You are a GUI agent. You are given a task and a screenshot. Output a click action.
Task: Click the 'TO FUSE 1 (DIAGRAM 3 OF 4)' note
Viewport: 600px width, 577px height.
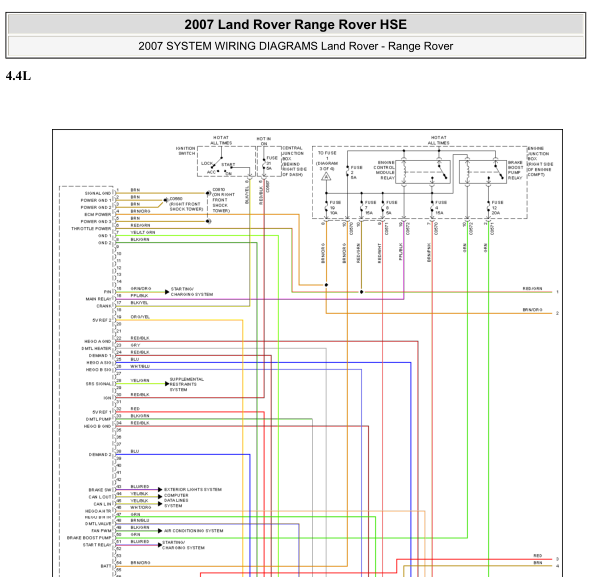pos(327,161)
